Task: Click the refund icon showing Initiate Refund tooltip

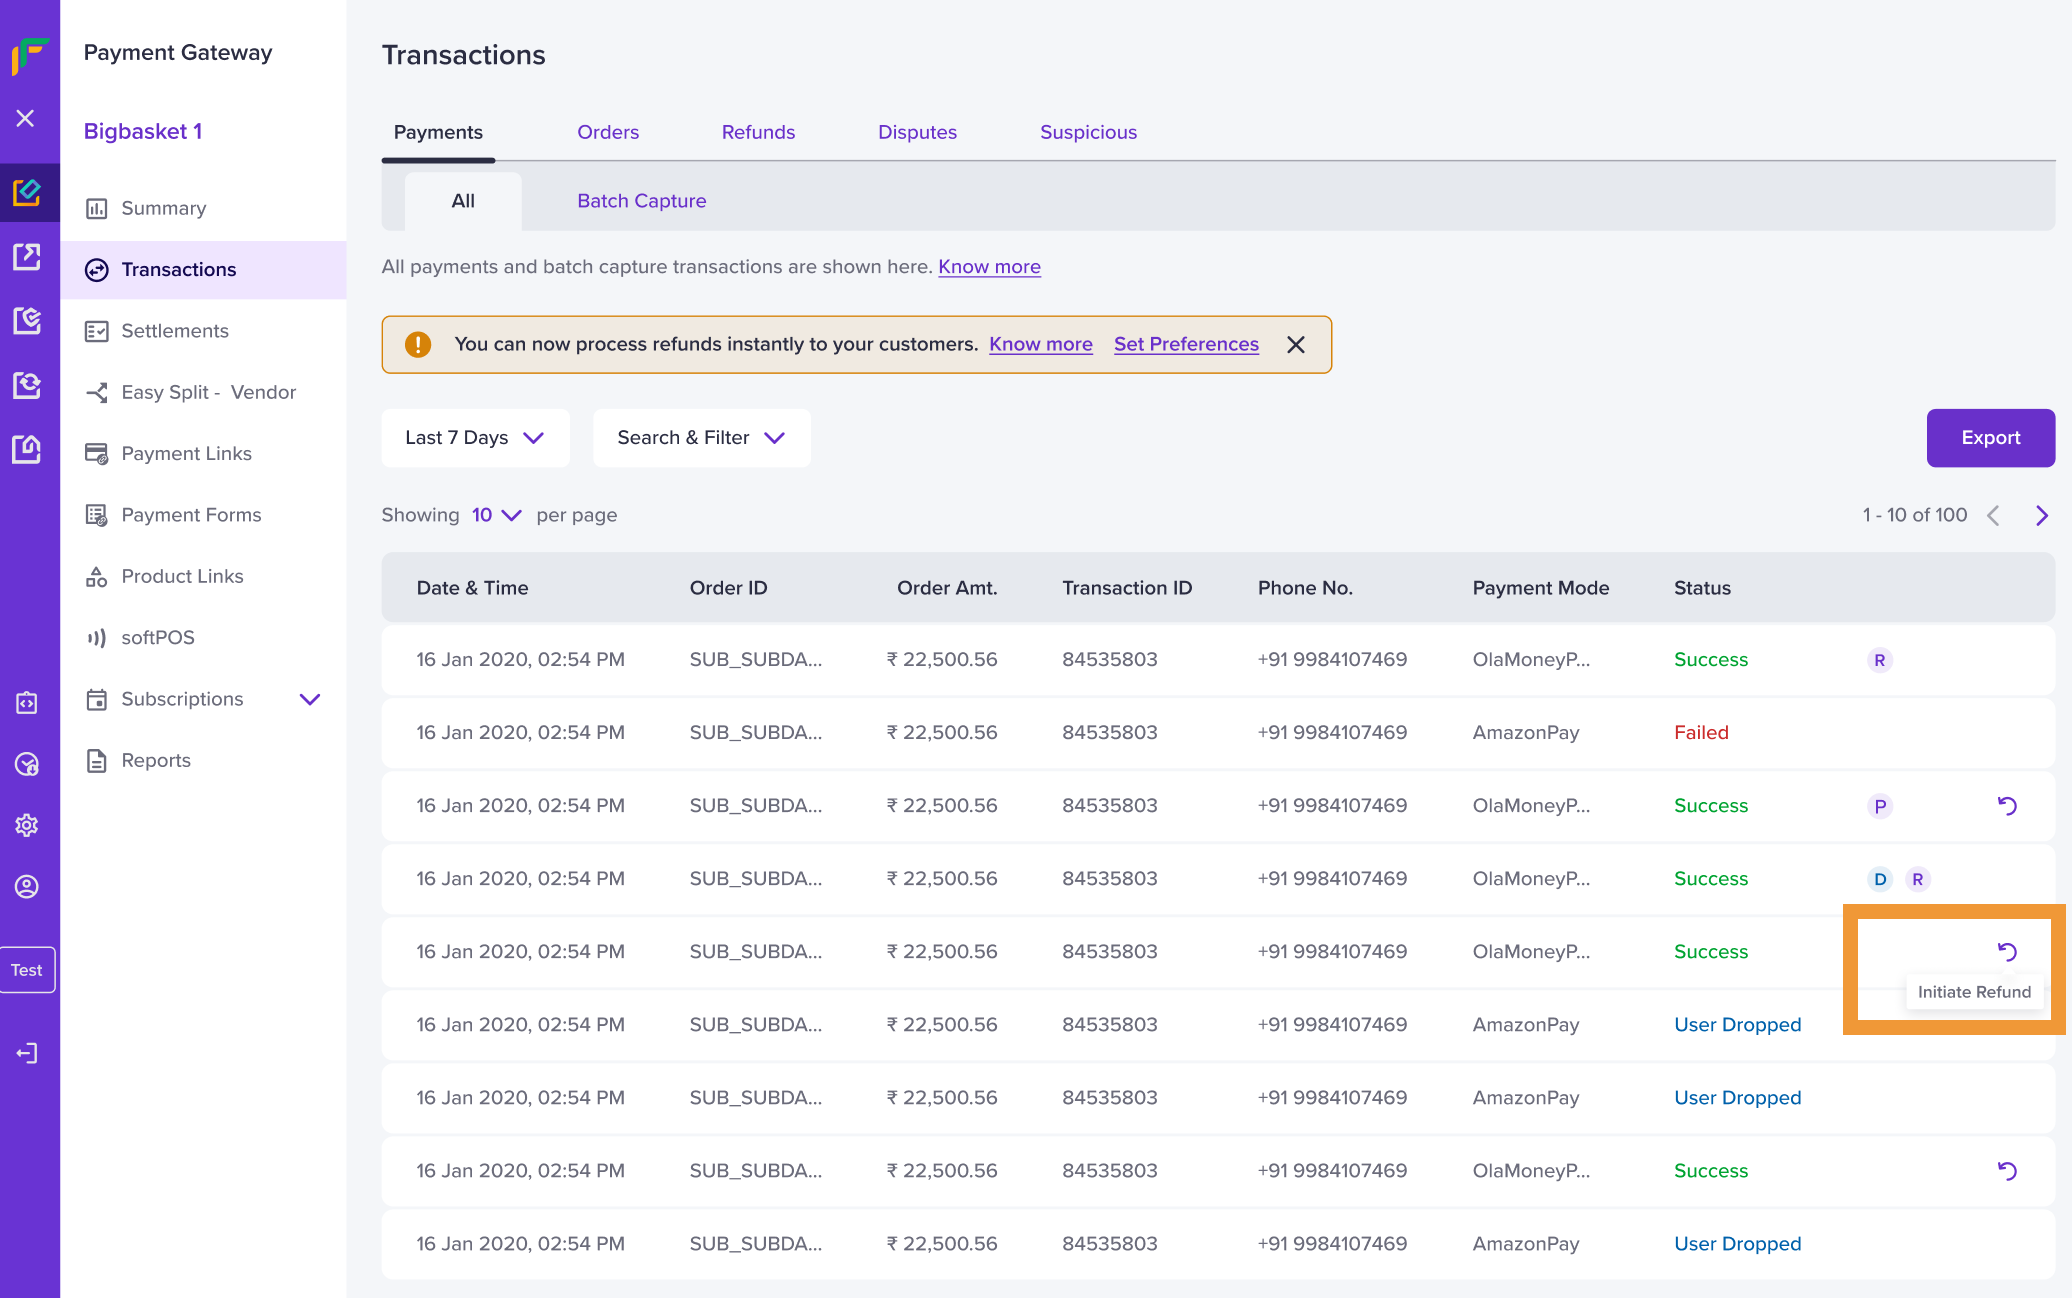Action: click(x=2006, y=951)
